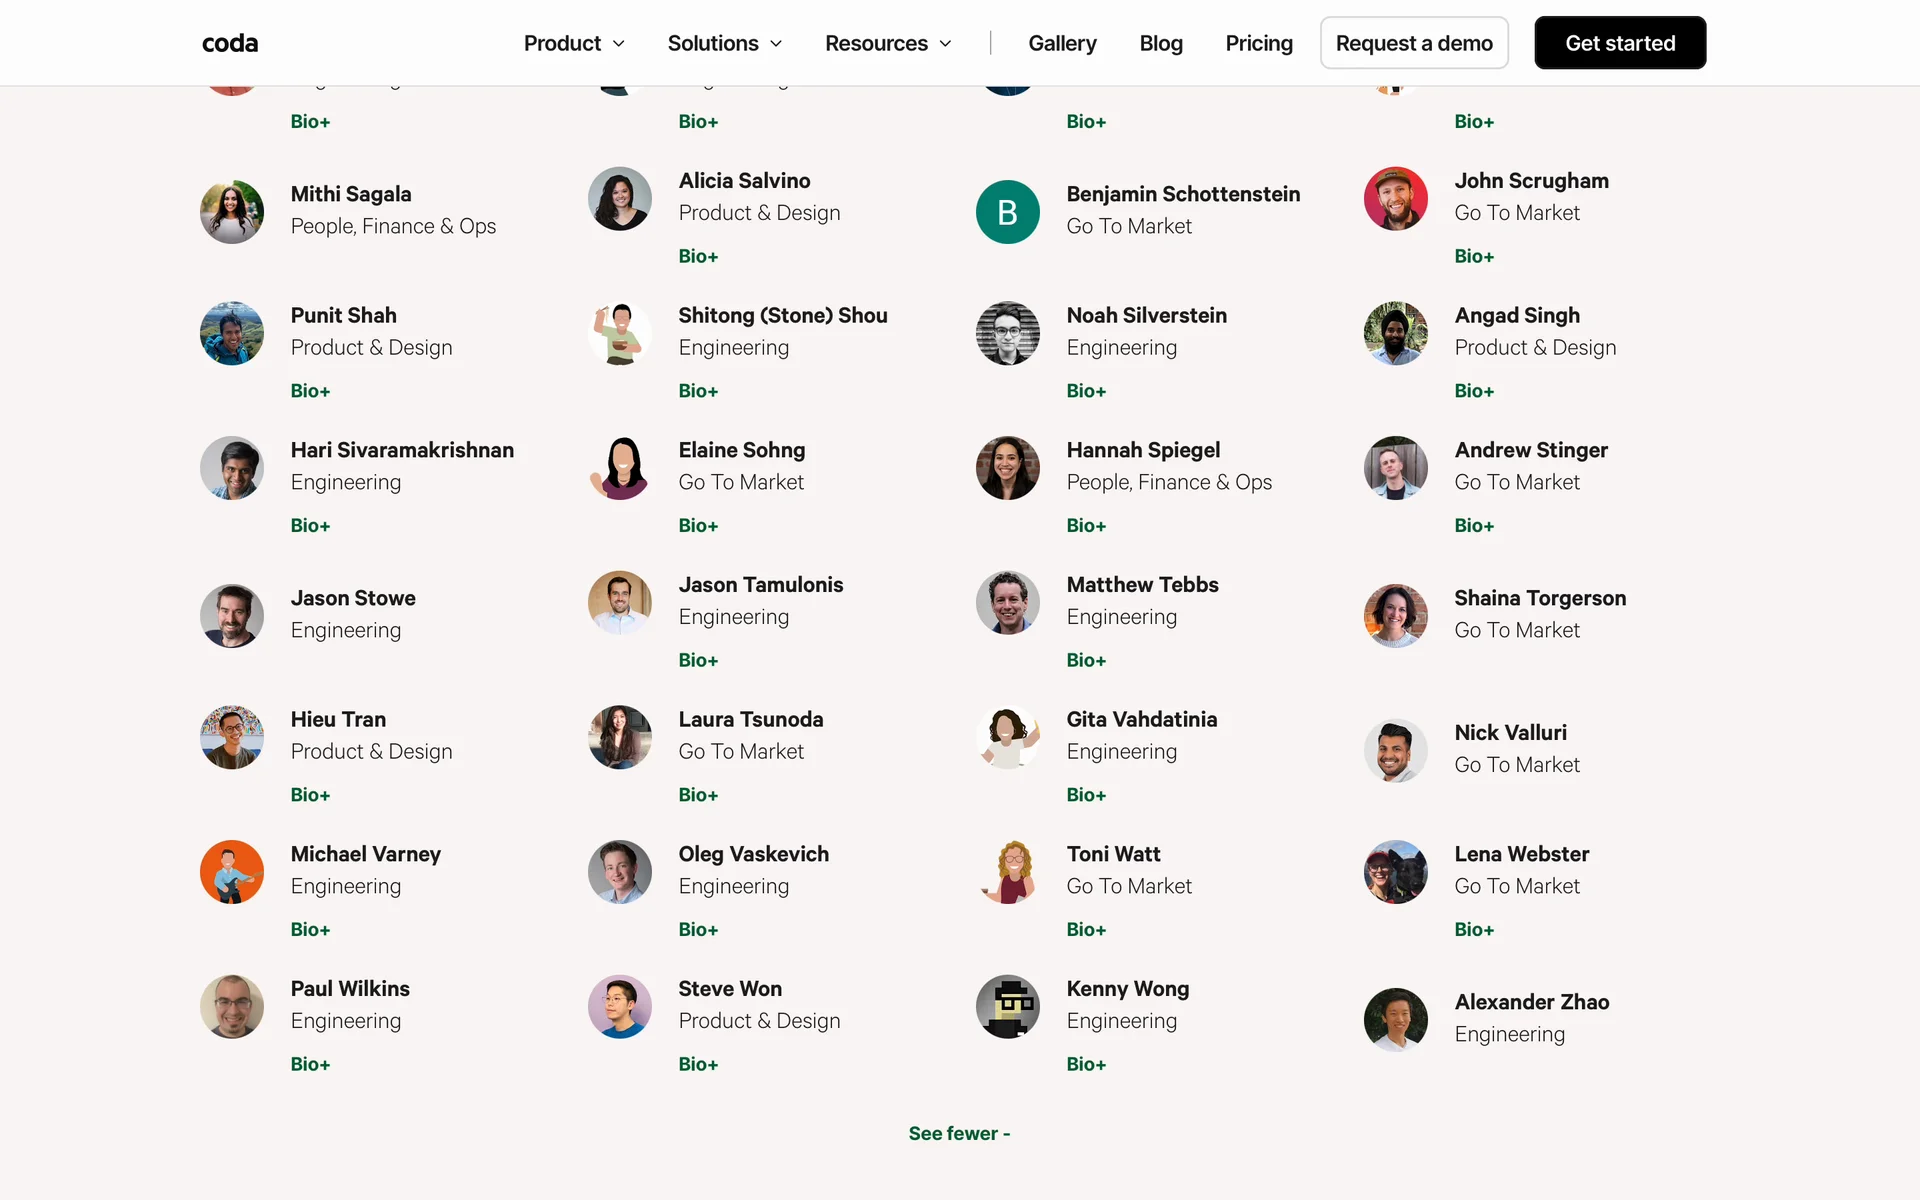This screenshot has height=1200, width=1920.
Task: Click Toni Watt's cartoon avatar
Action: click(x=1007, y=872)
